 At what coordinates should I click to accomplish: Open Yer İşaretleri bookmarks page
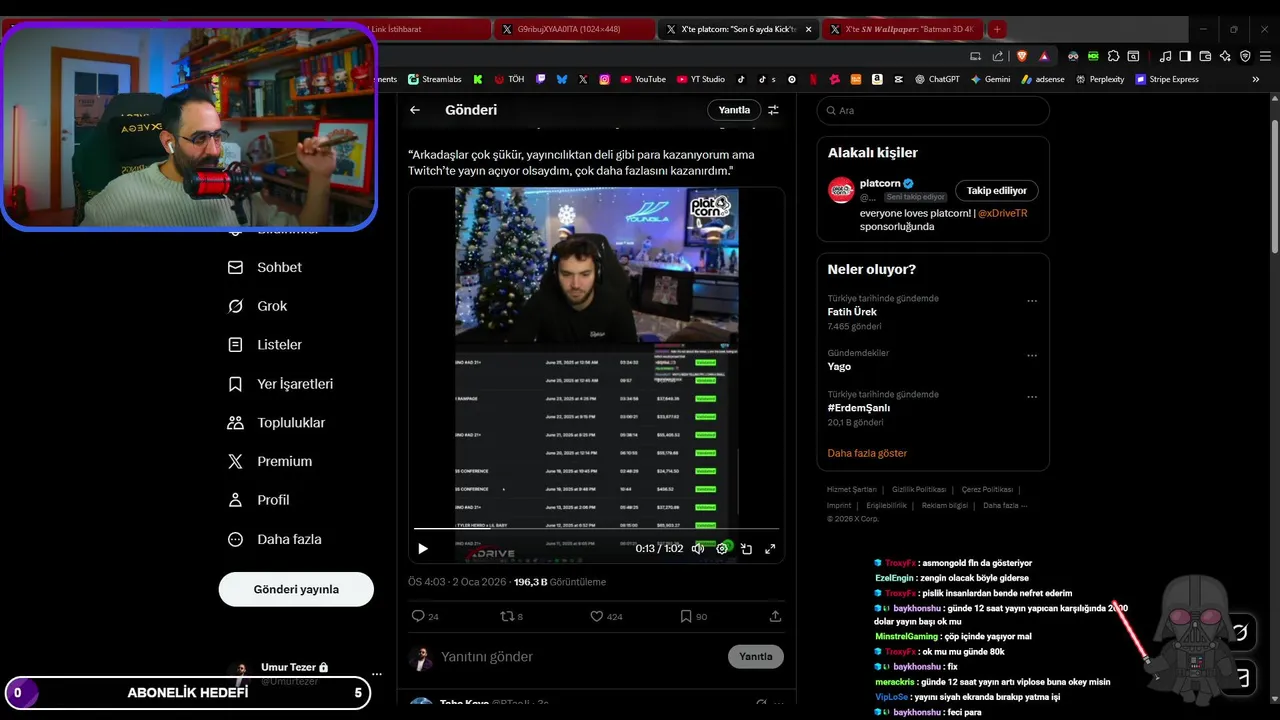(280, 384)
